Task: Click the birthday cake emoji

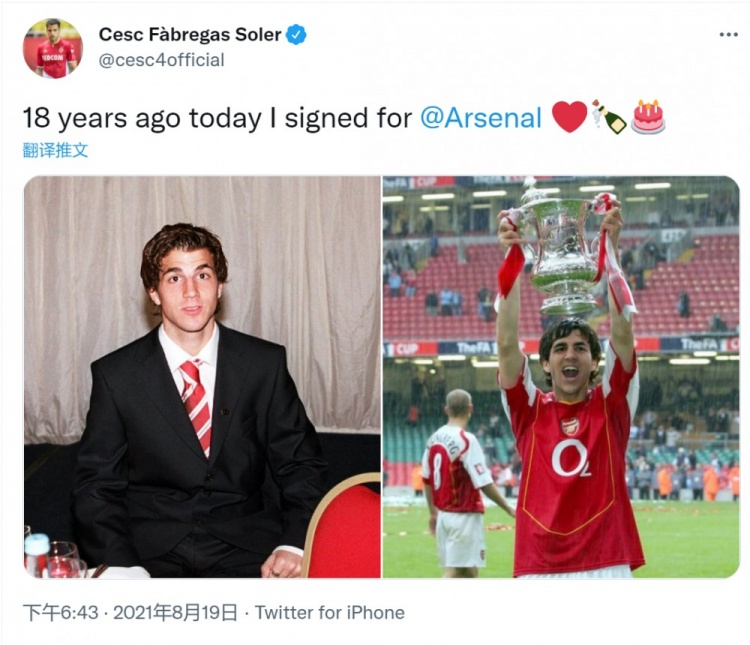Action: [x=648, y=117]
